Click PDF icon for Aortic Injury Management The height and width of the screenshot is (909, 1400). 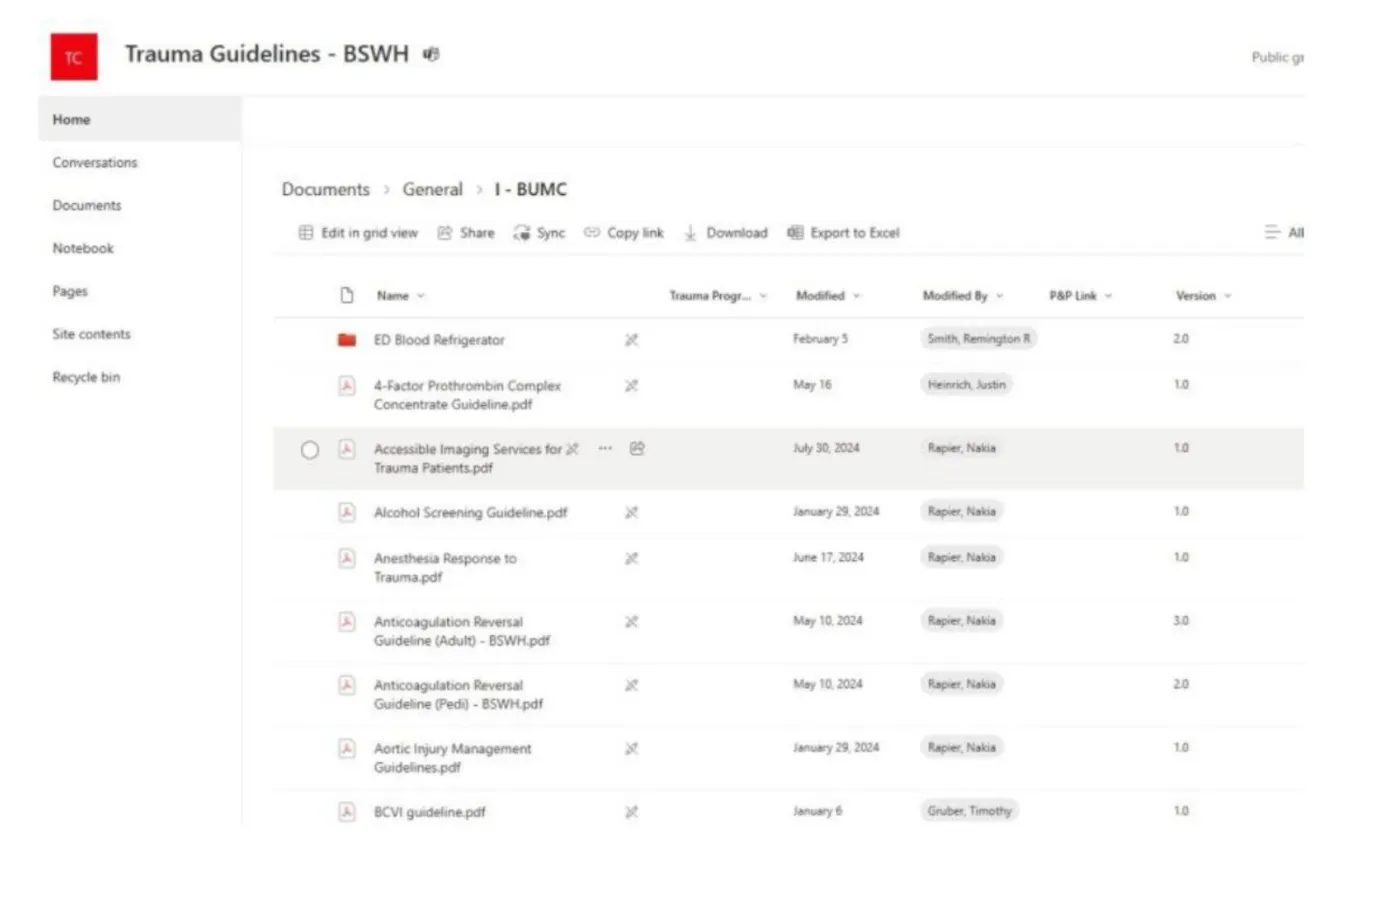(347, 748)
